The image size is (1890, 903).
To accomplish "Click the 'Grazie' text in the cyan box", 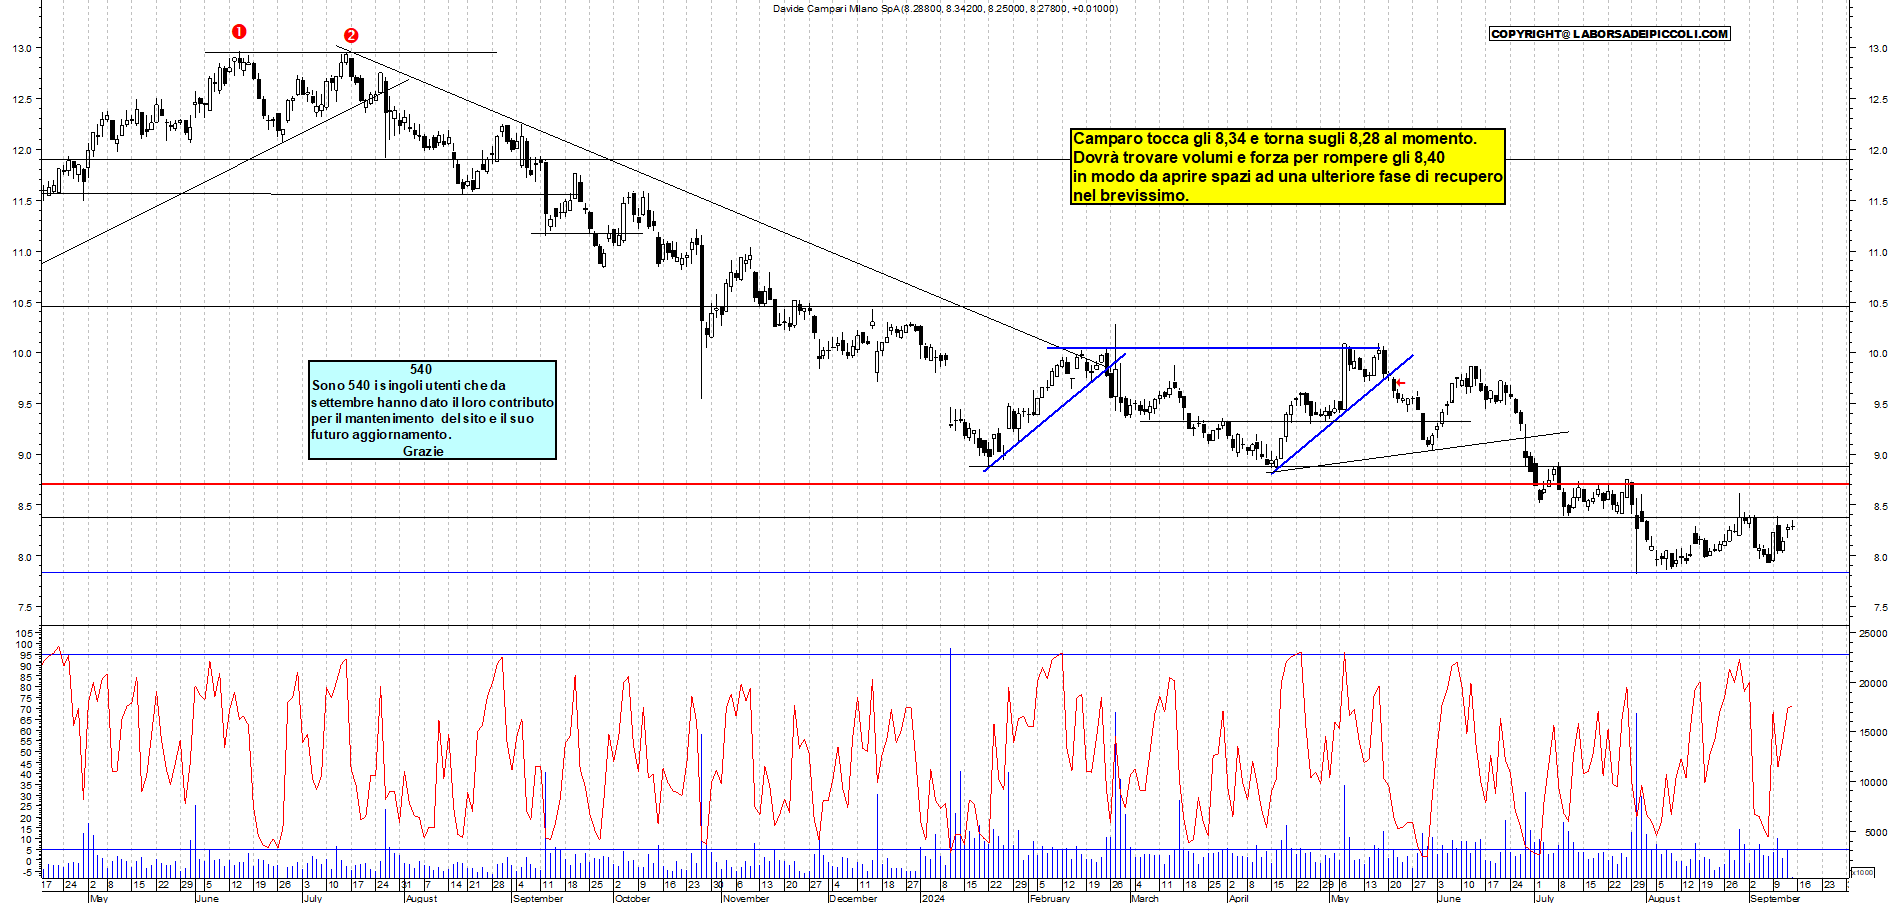I will [x=423, y=452].
